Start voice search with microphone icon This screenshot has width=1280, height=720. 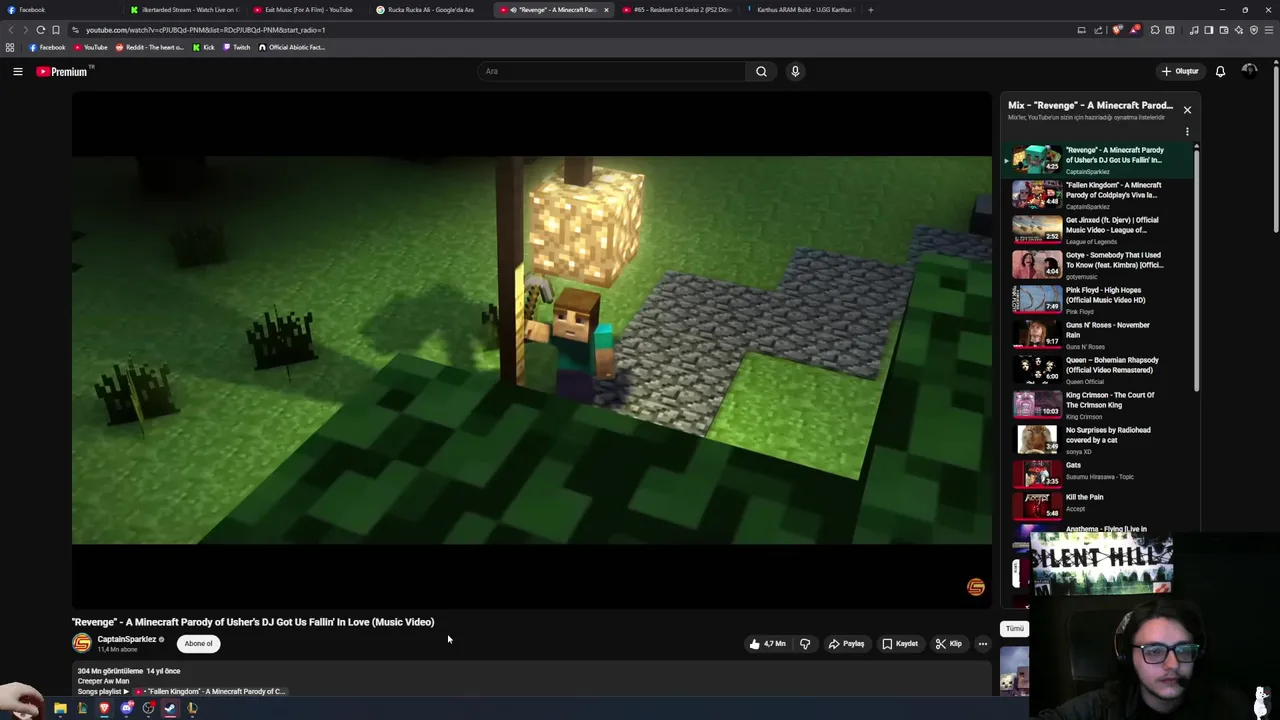coord(795,71)
